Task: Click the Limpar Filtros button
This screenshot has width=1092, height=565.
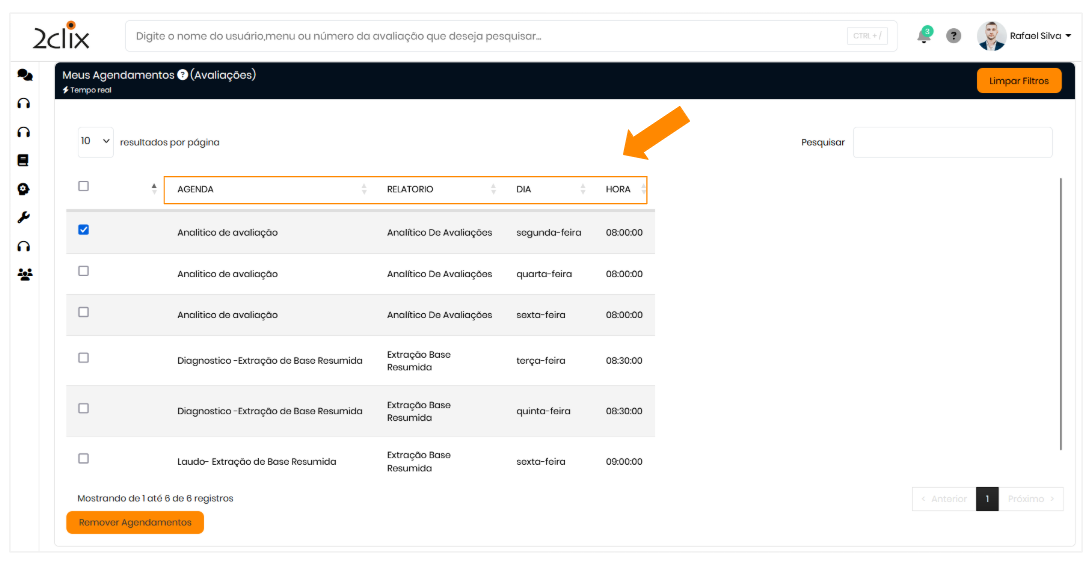Action: (1018, 81)
